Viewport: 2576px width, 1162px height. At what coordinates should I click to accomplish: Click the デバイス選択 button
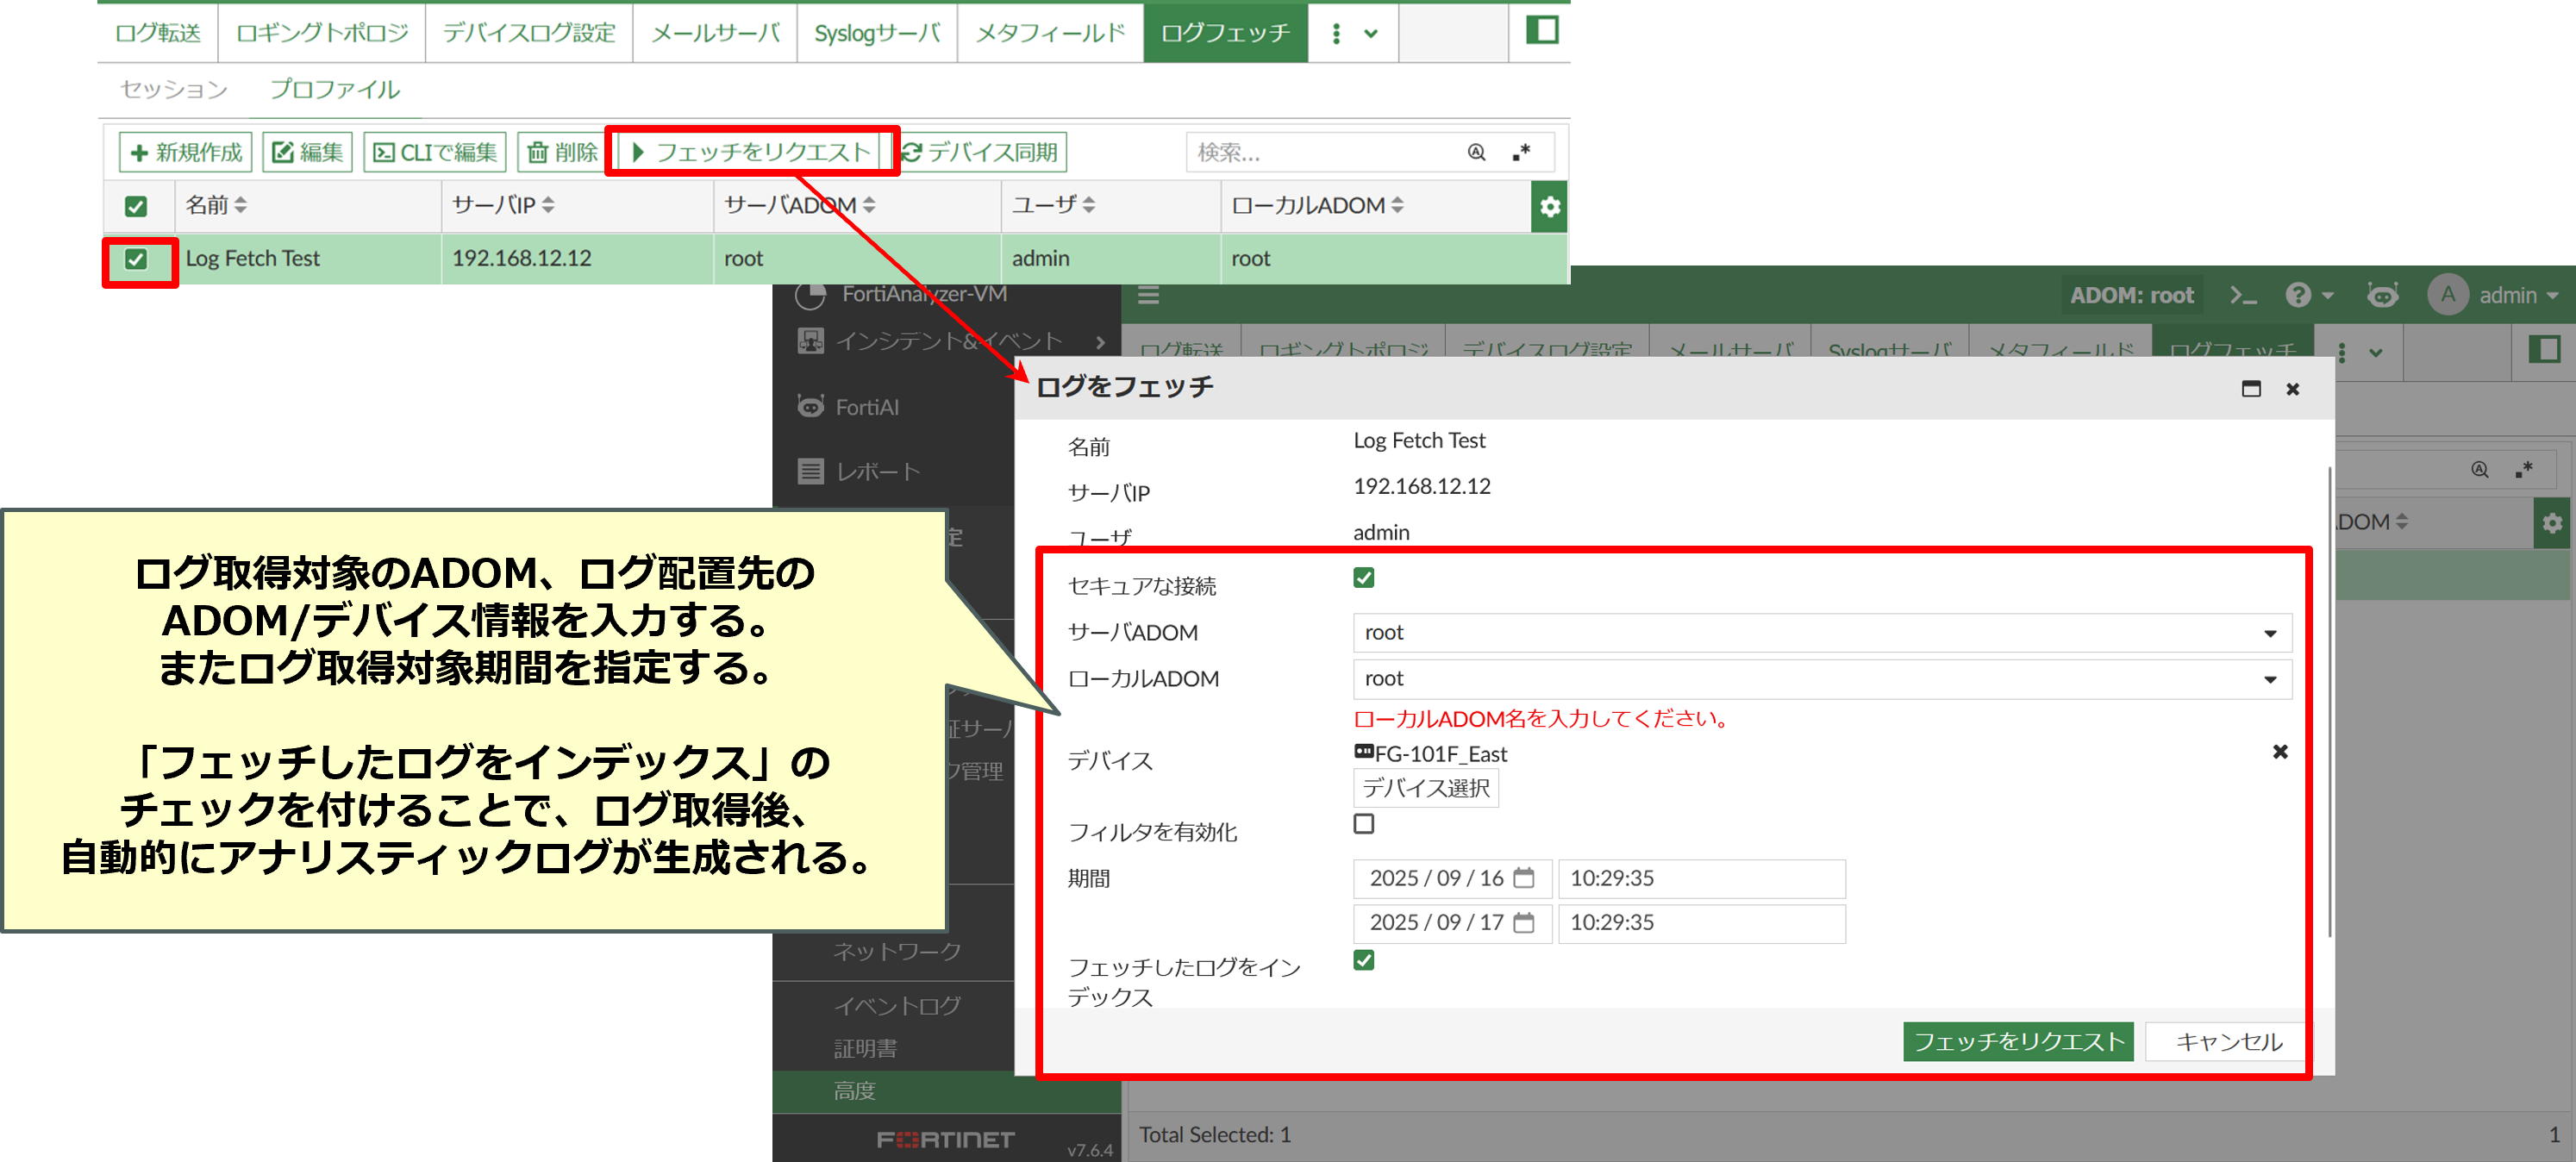point(1425,788)
